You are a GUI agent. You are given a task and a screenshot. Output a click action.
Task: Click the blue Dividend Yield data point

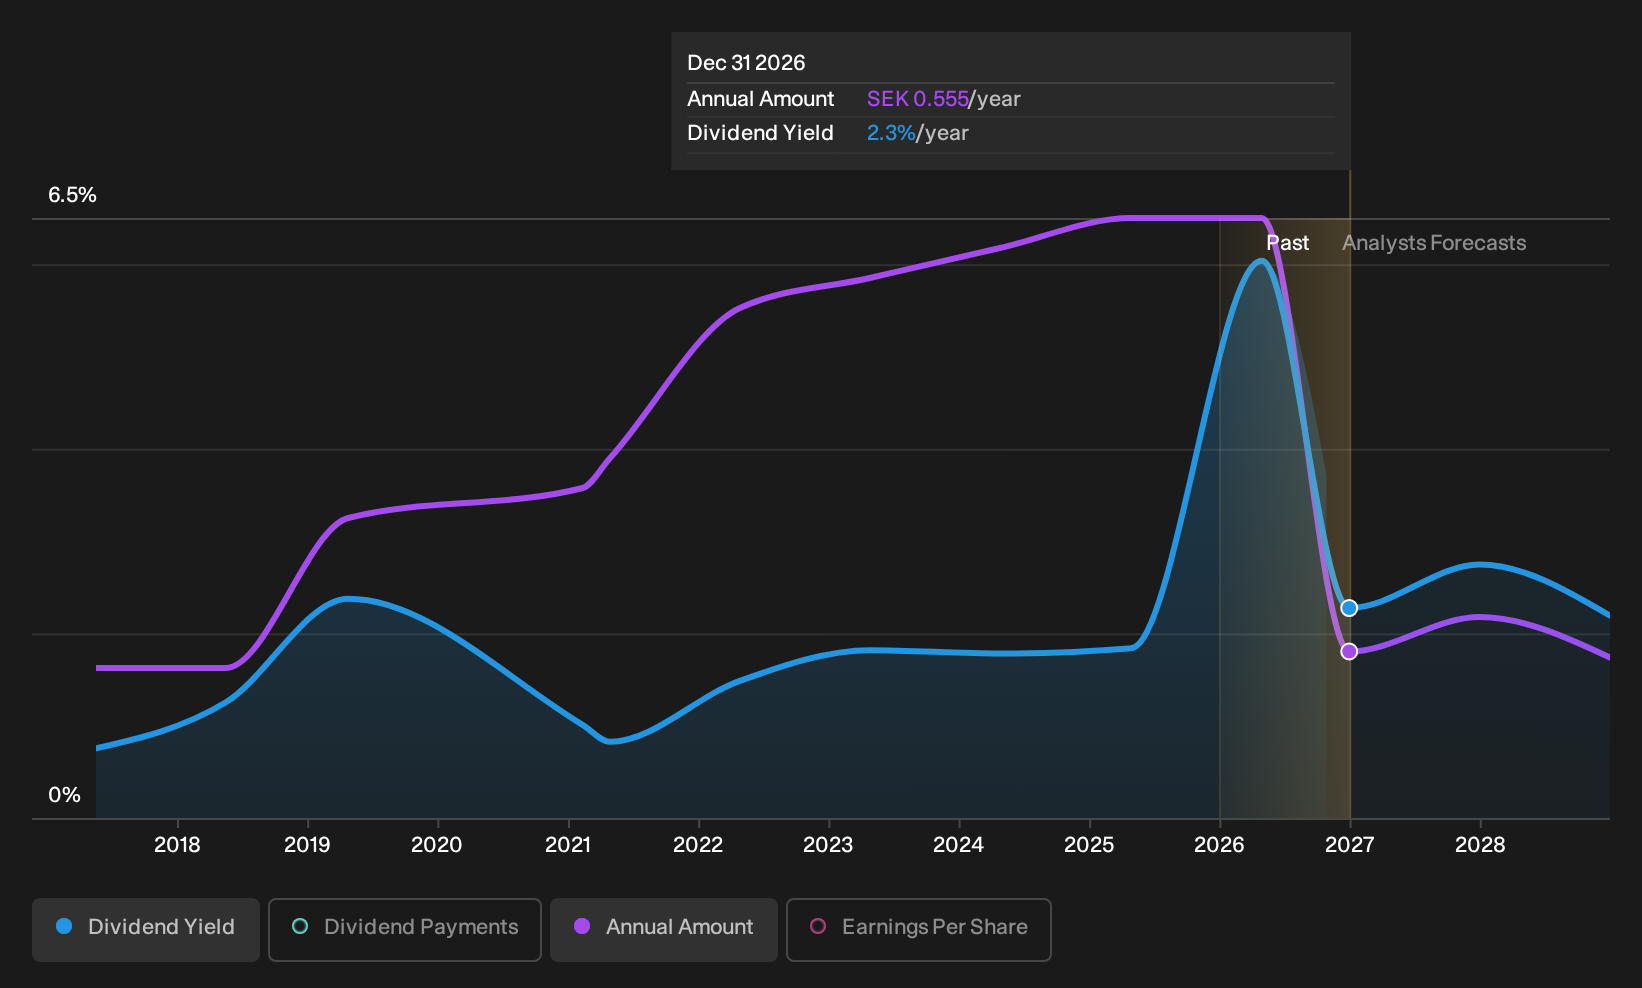pos(1349,608)
